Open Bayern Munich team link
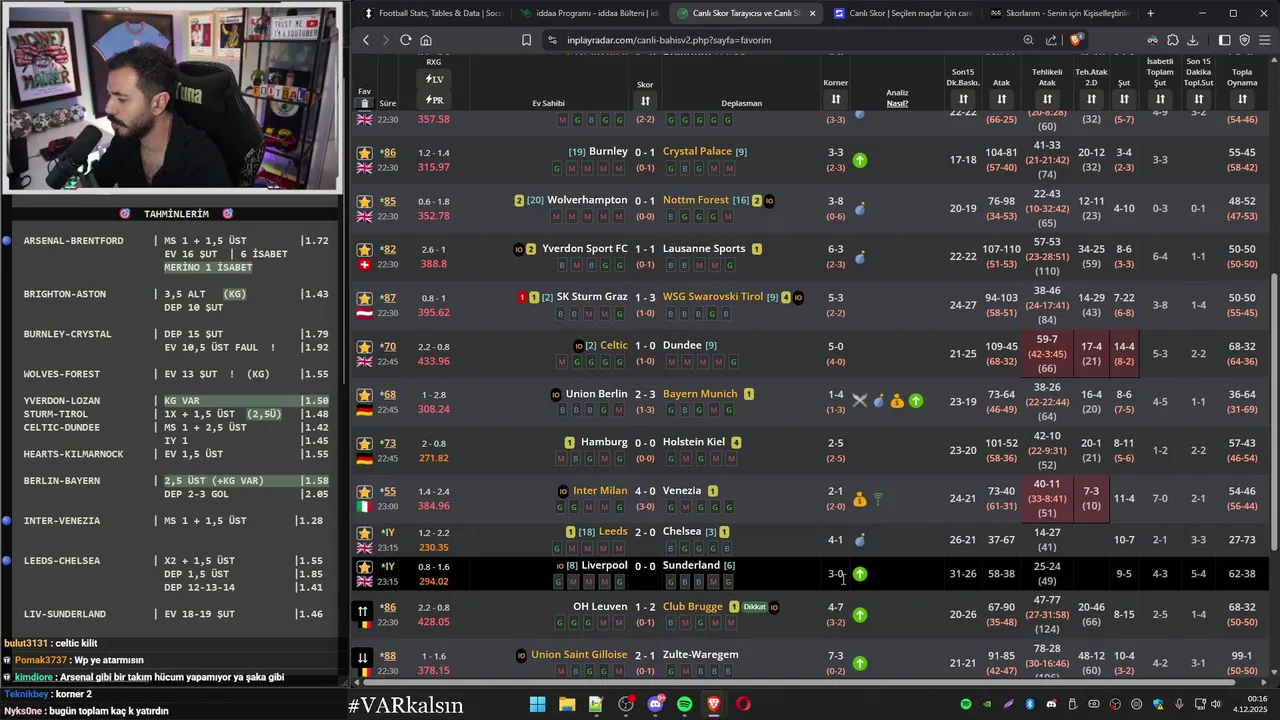The image size is (1280, 720). 700,394
